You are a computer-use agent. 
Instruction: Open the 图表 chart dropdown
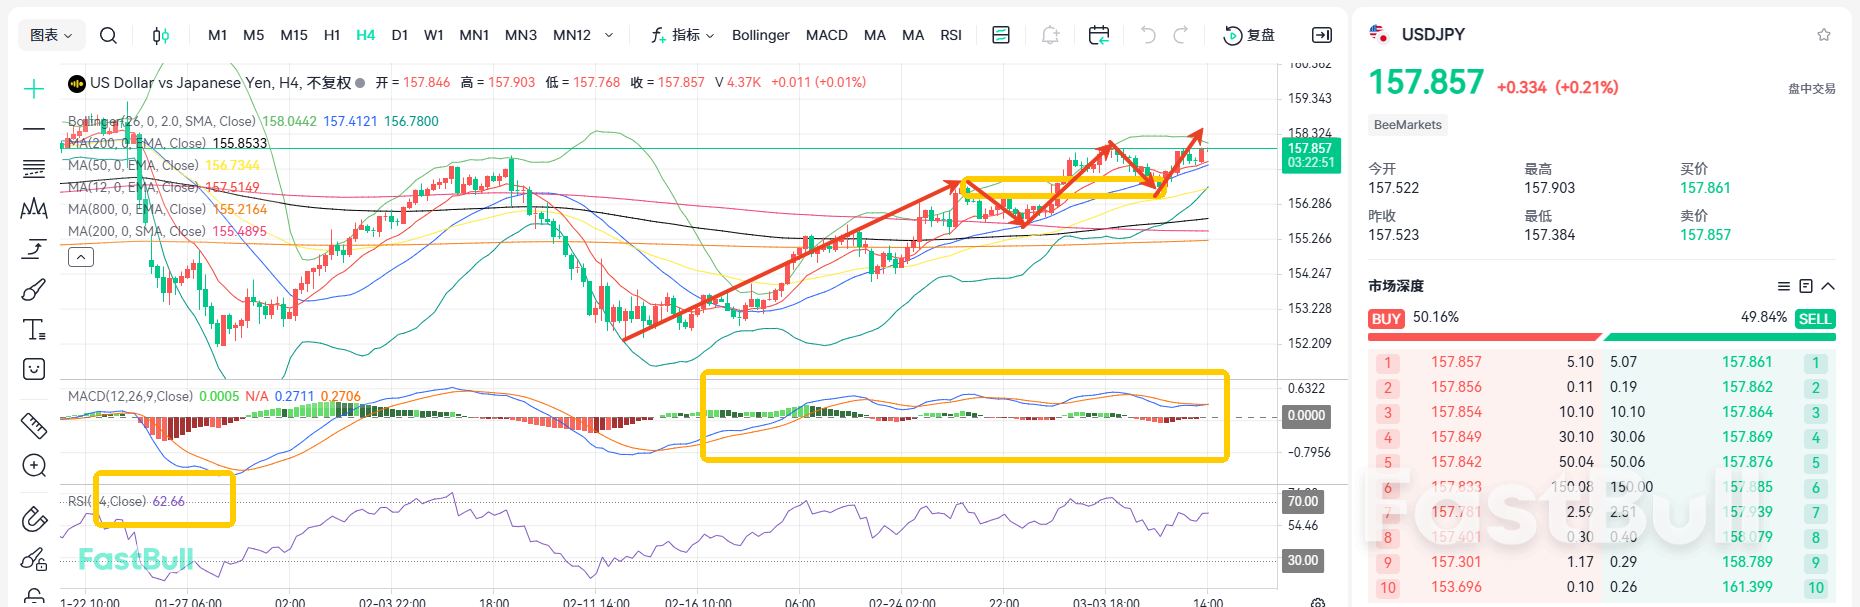pos(51,36)
